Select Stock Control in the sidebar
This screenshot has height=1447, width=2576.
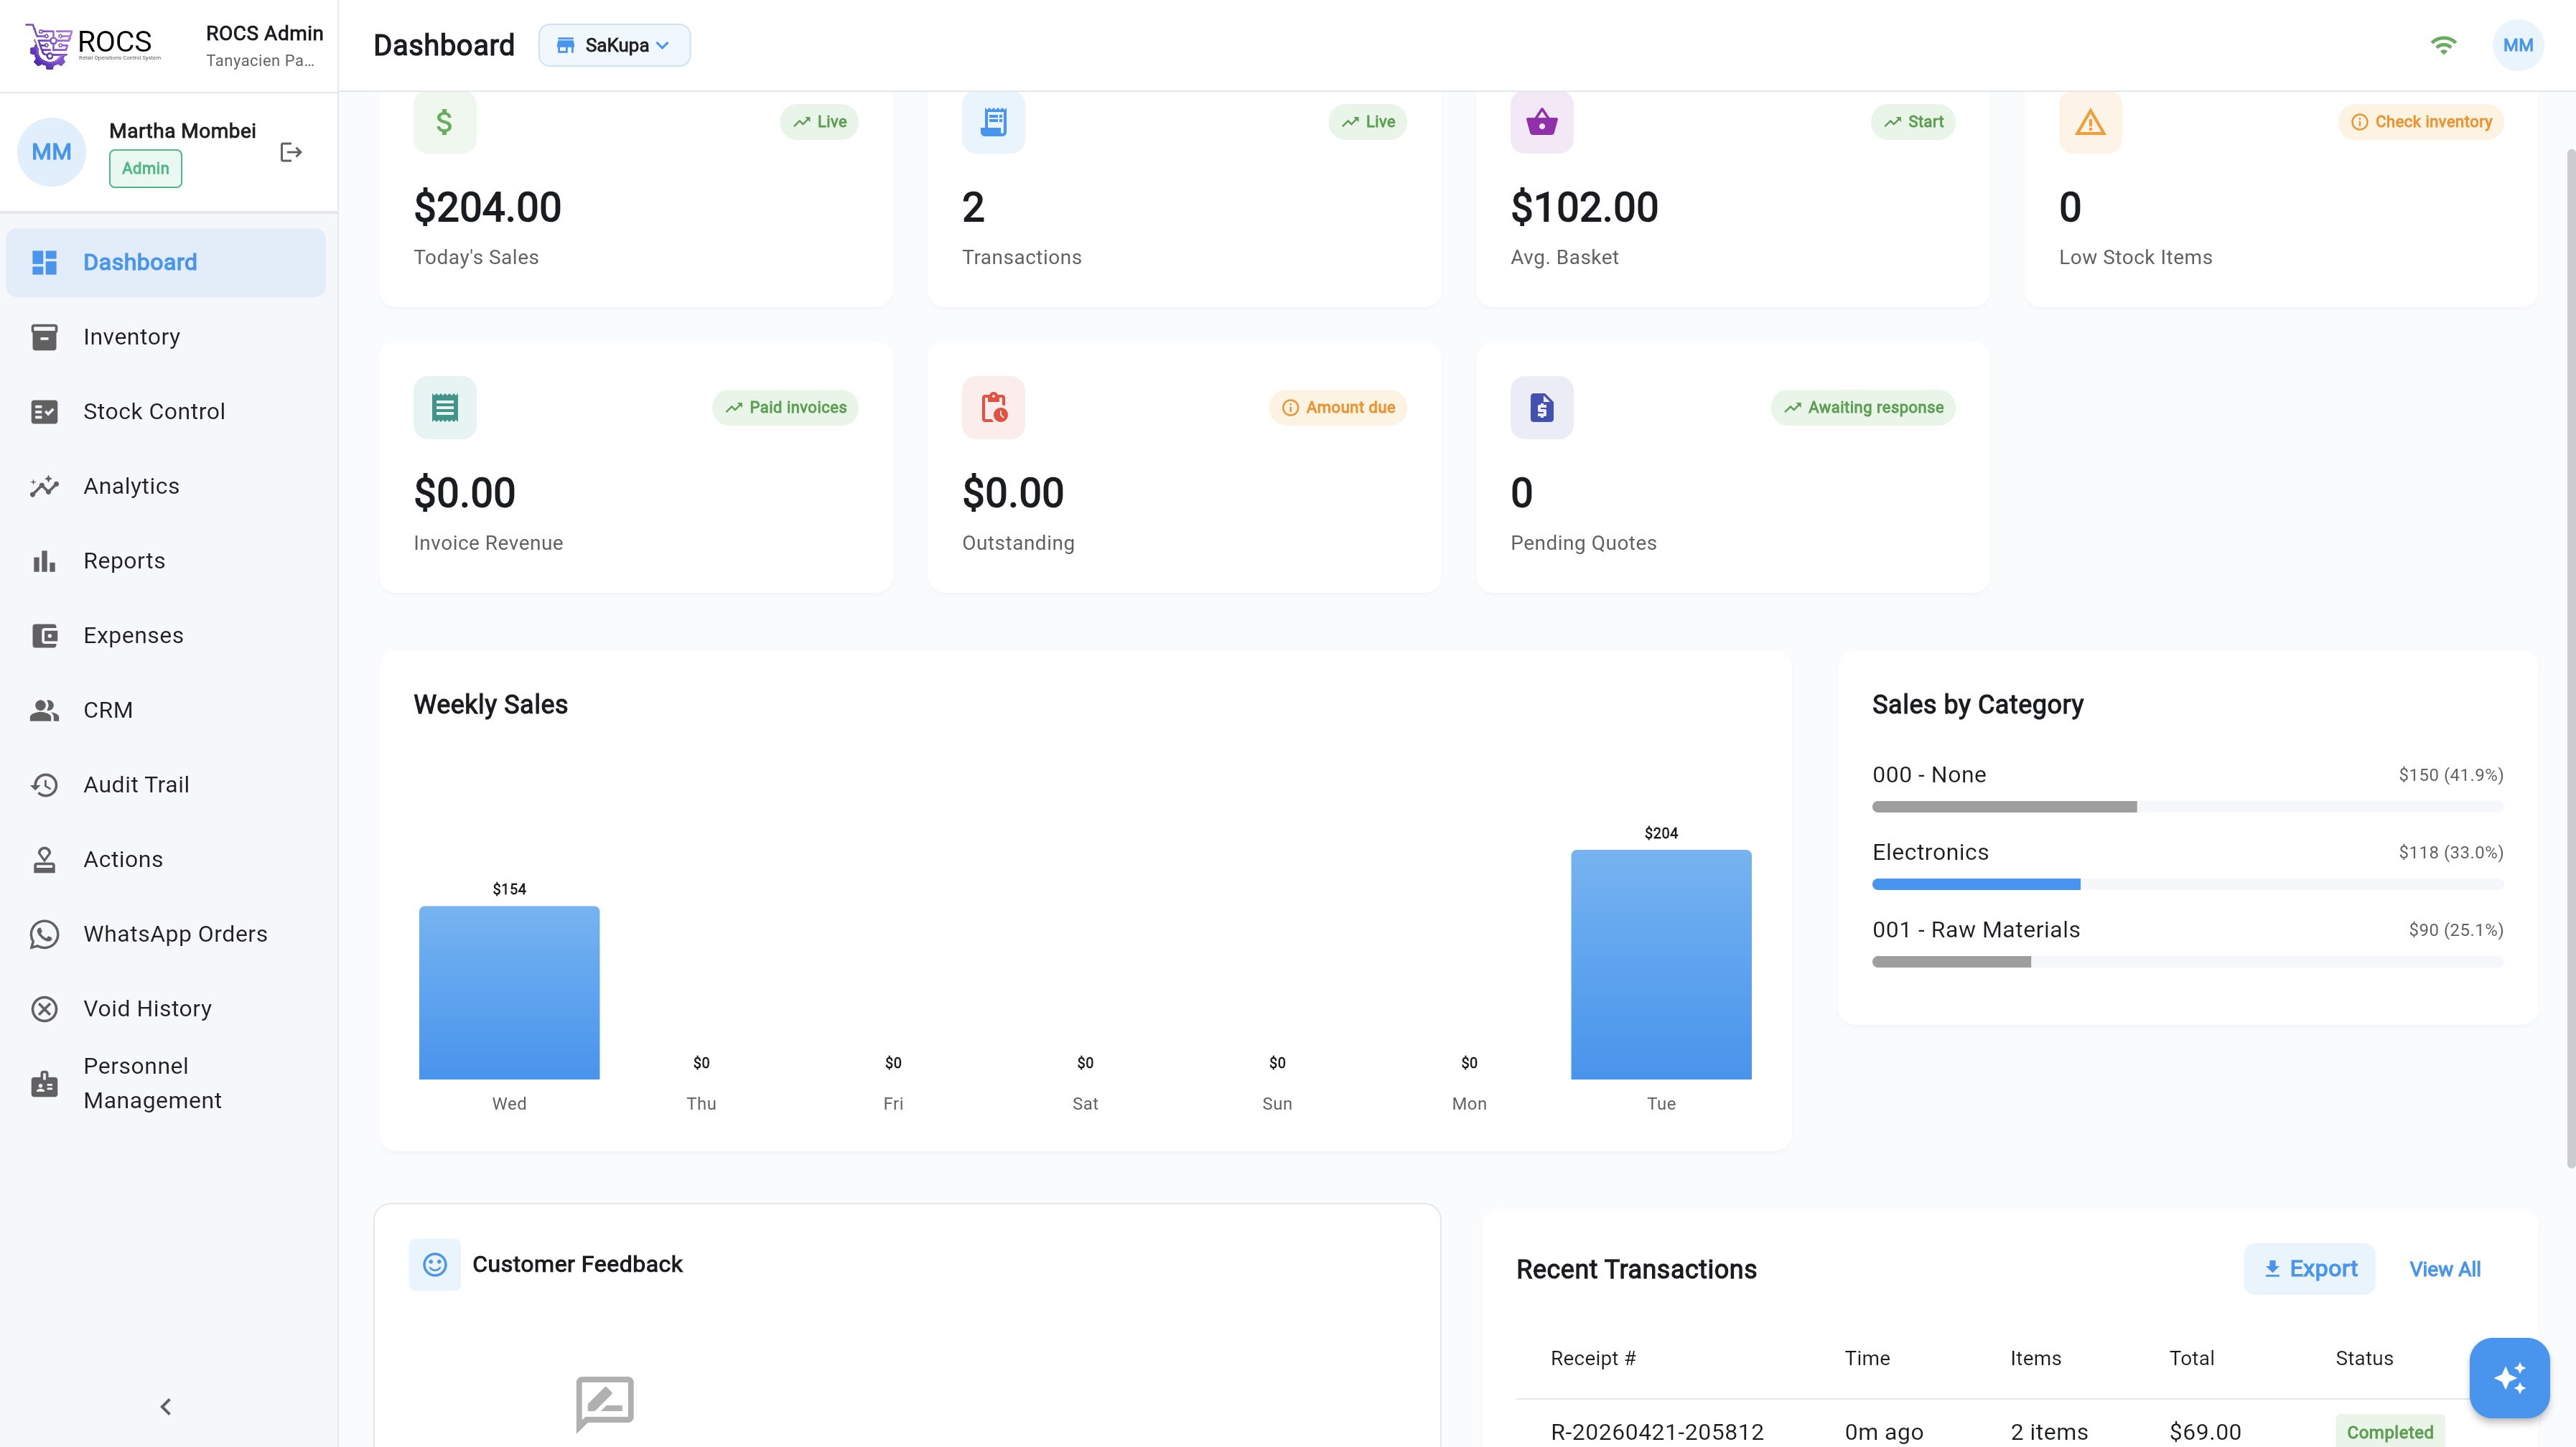coord(153,411)
